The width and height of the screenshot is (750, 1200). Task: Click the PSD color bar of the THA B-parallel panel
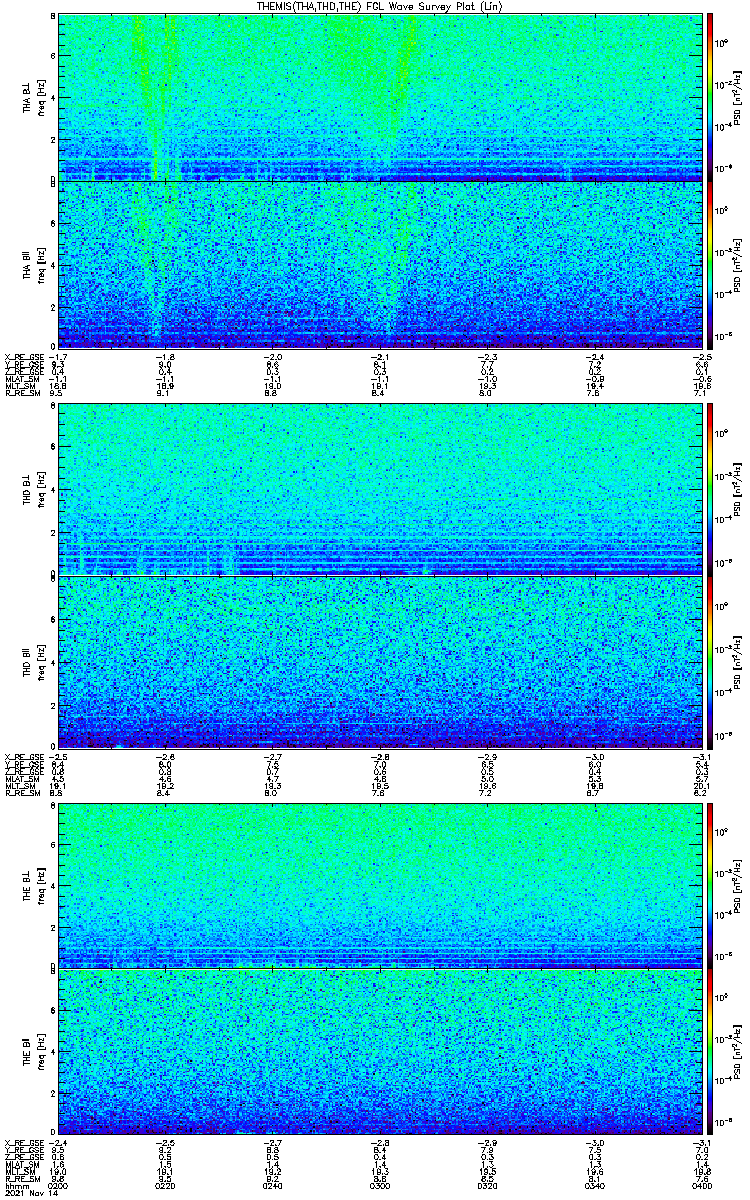pyautogui.click(x=710, y=265)
